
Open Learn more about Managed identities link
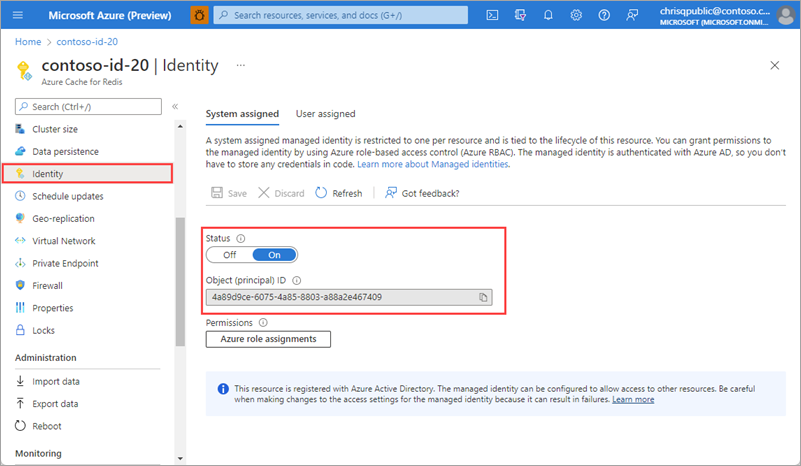click(433, 164)
